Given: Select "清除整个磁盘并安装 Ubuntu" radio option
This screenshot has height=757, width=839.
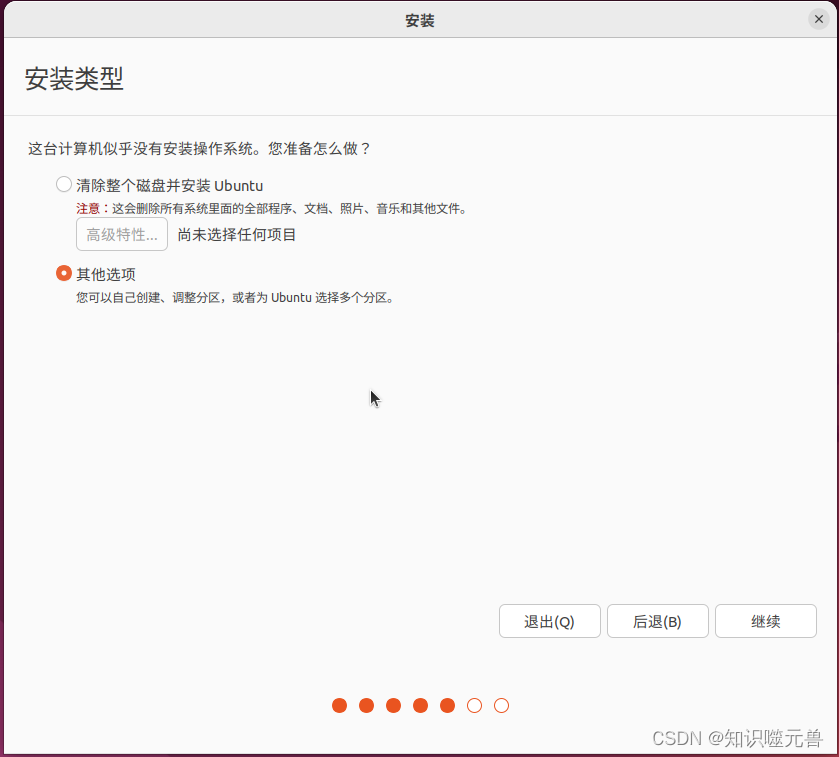Looking at the screenshot, I should tap(64, 185).
